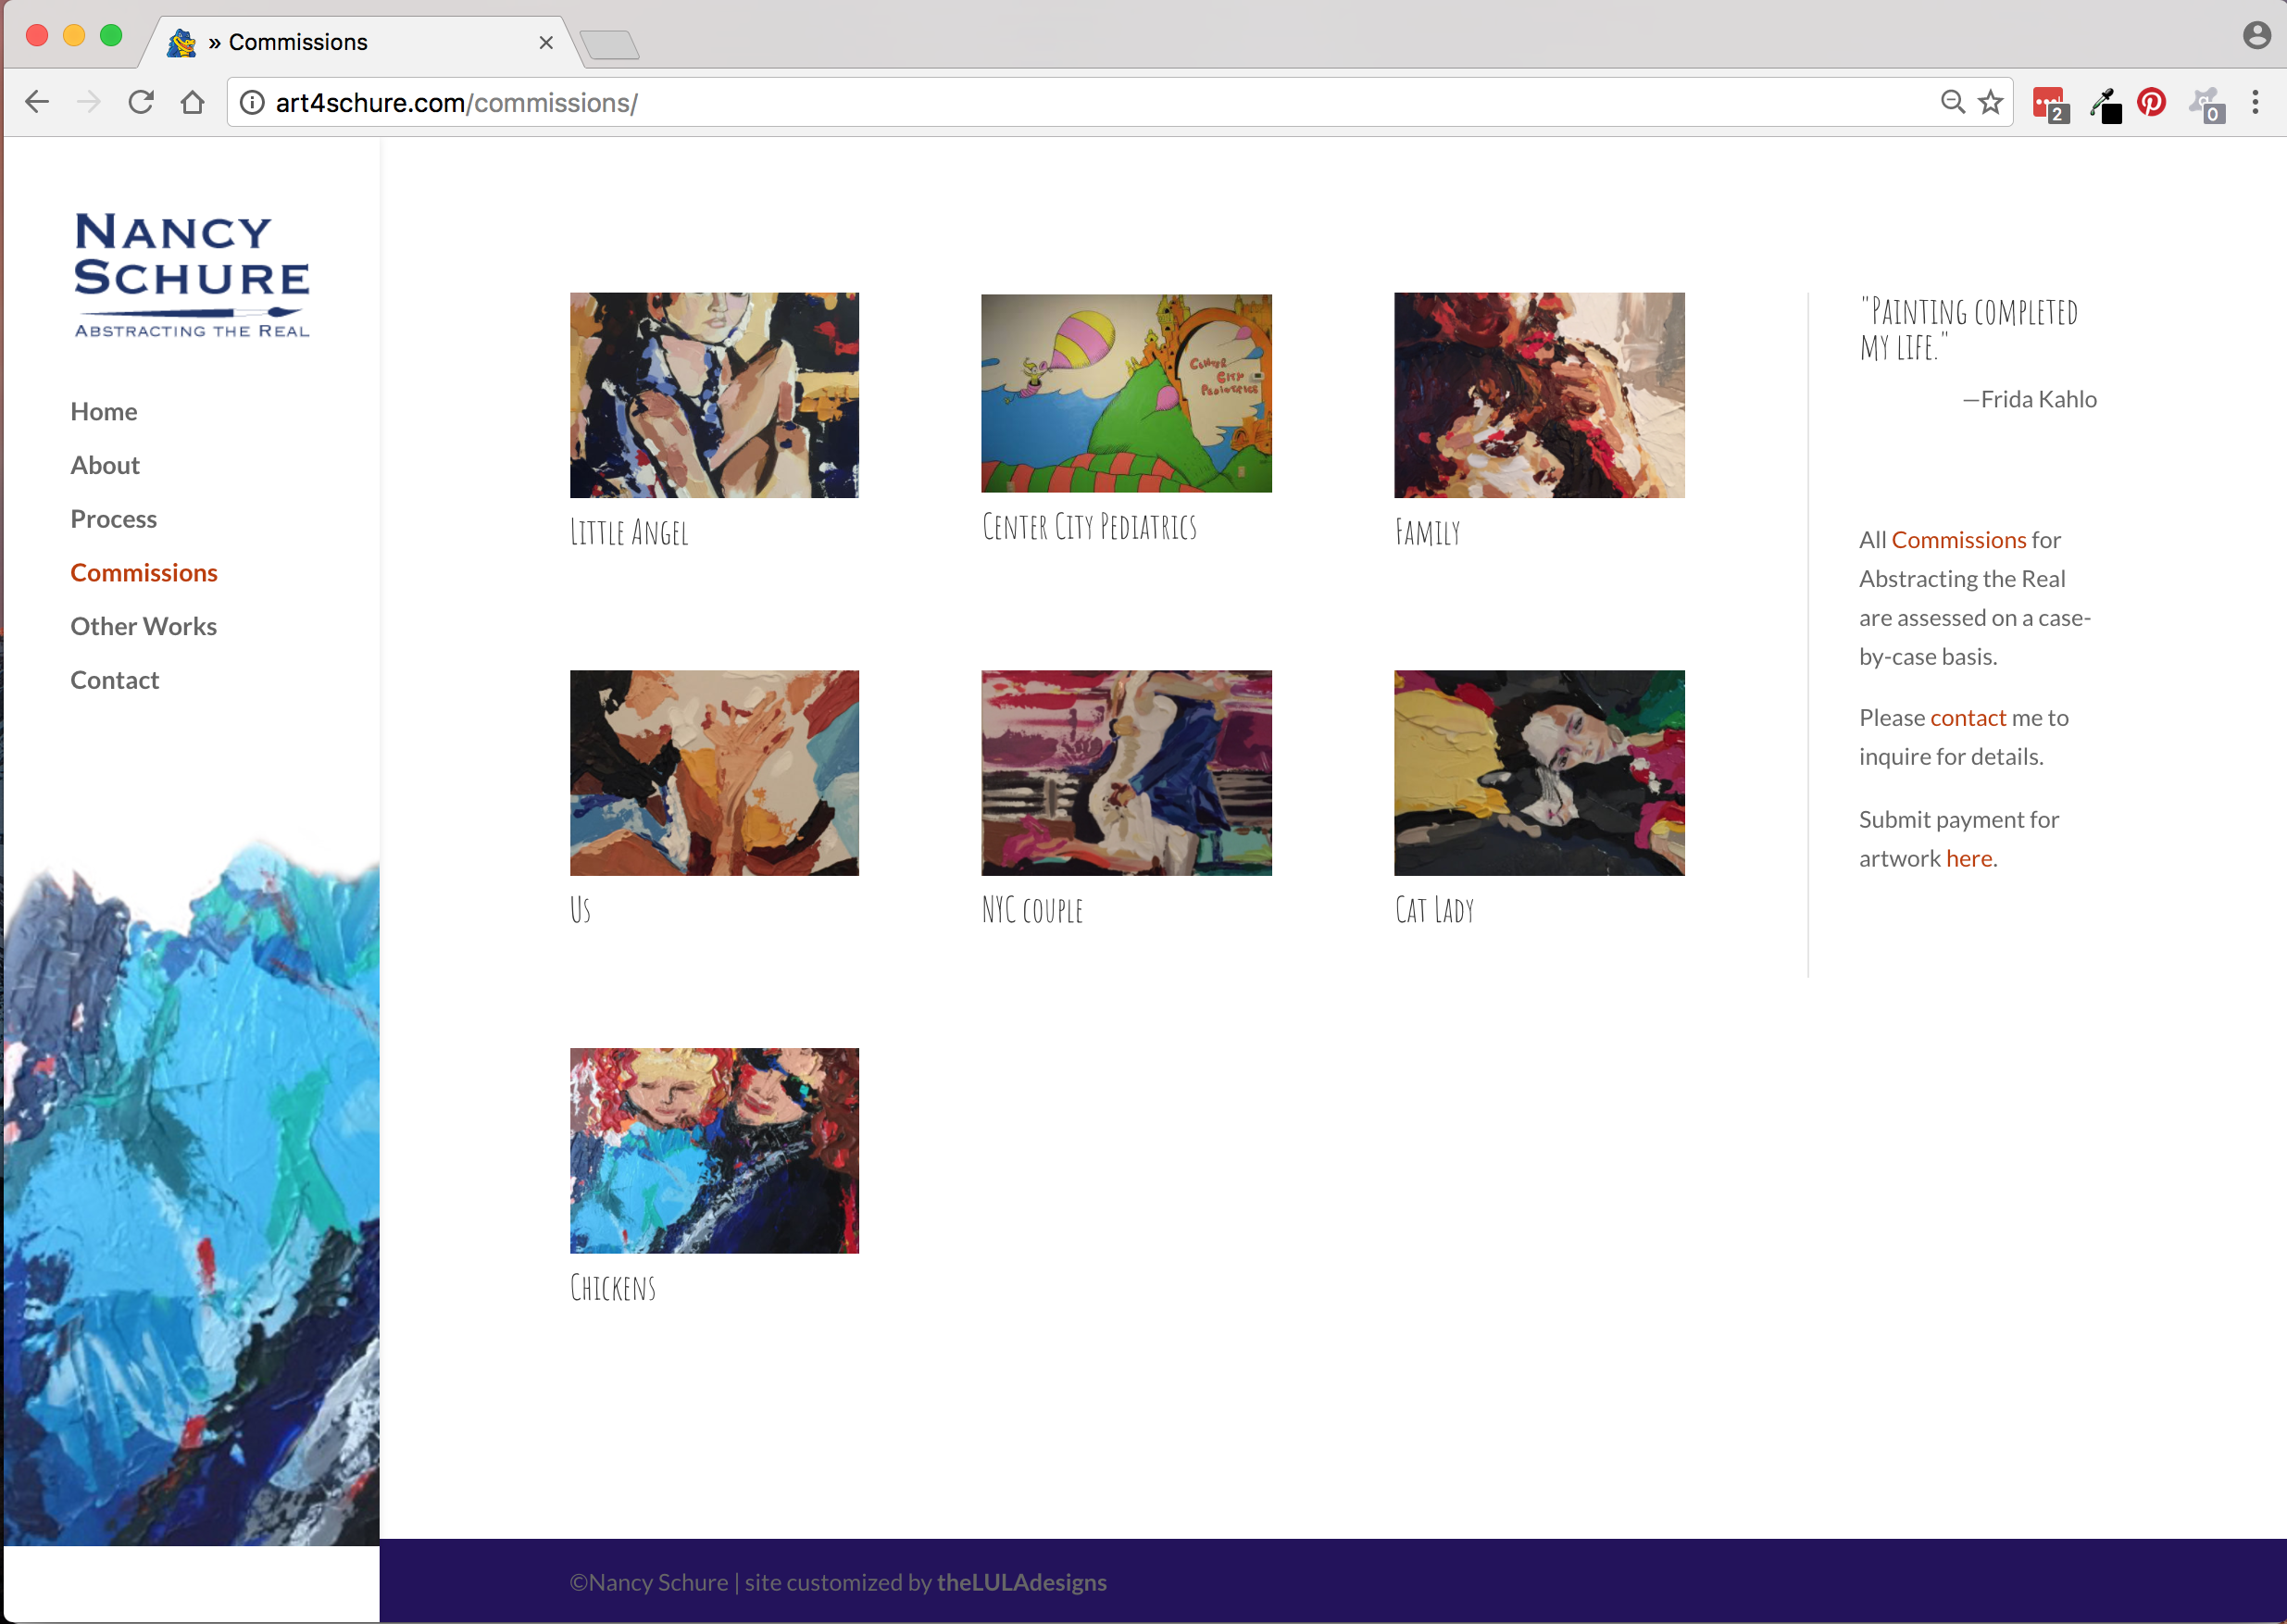Go to the About page
This screenshot has width=2287, height=1624.
point(105,465)
